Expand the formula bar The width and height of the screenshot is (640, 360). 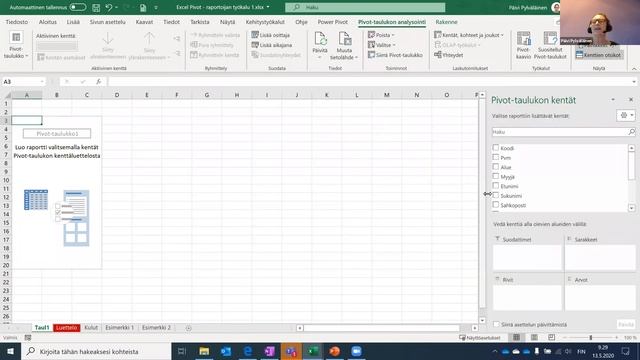click(x=634, y=82)
